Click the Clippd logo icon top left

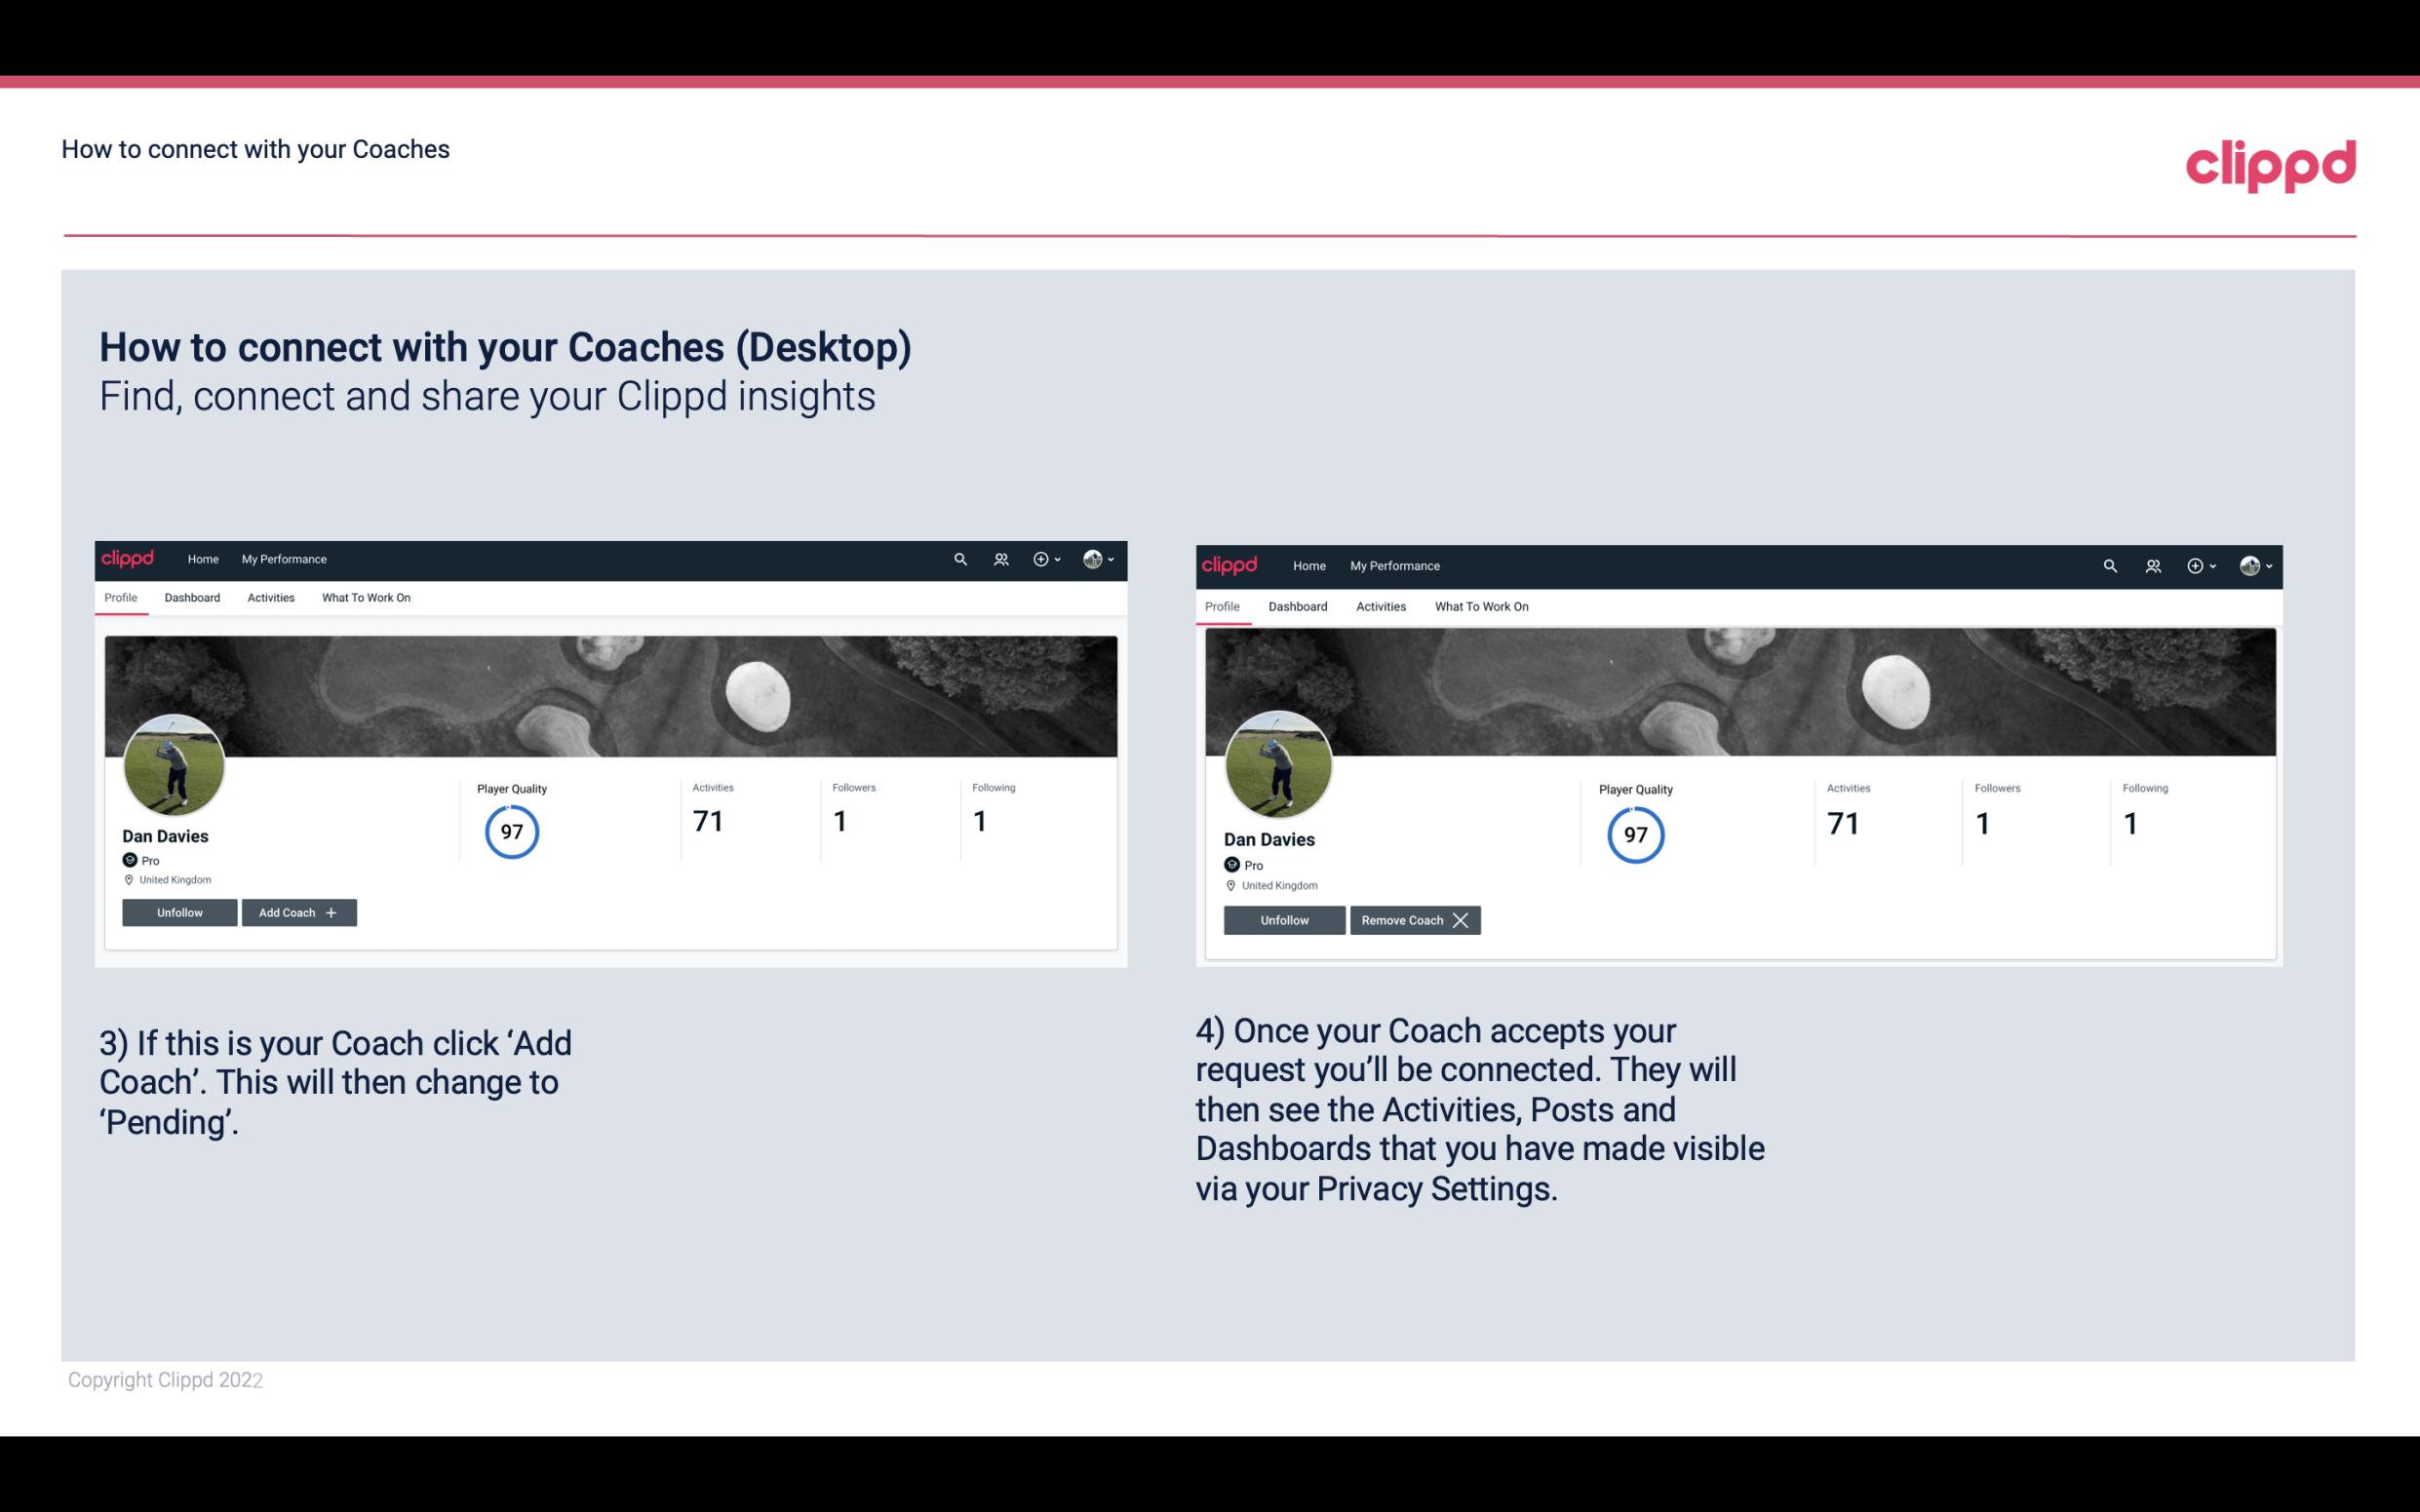133,560
